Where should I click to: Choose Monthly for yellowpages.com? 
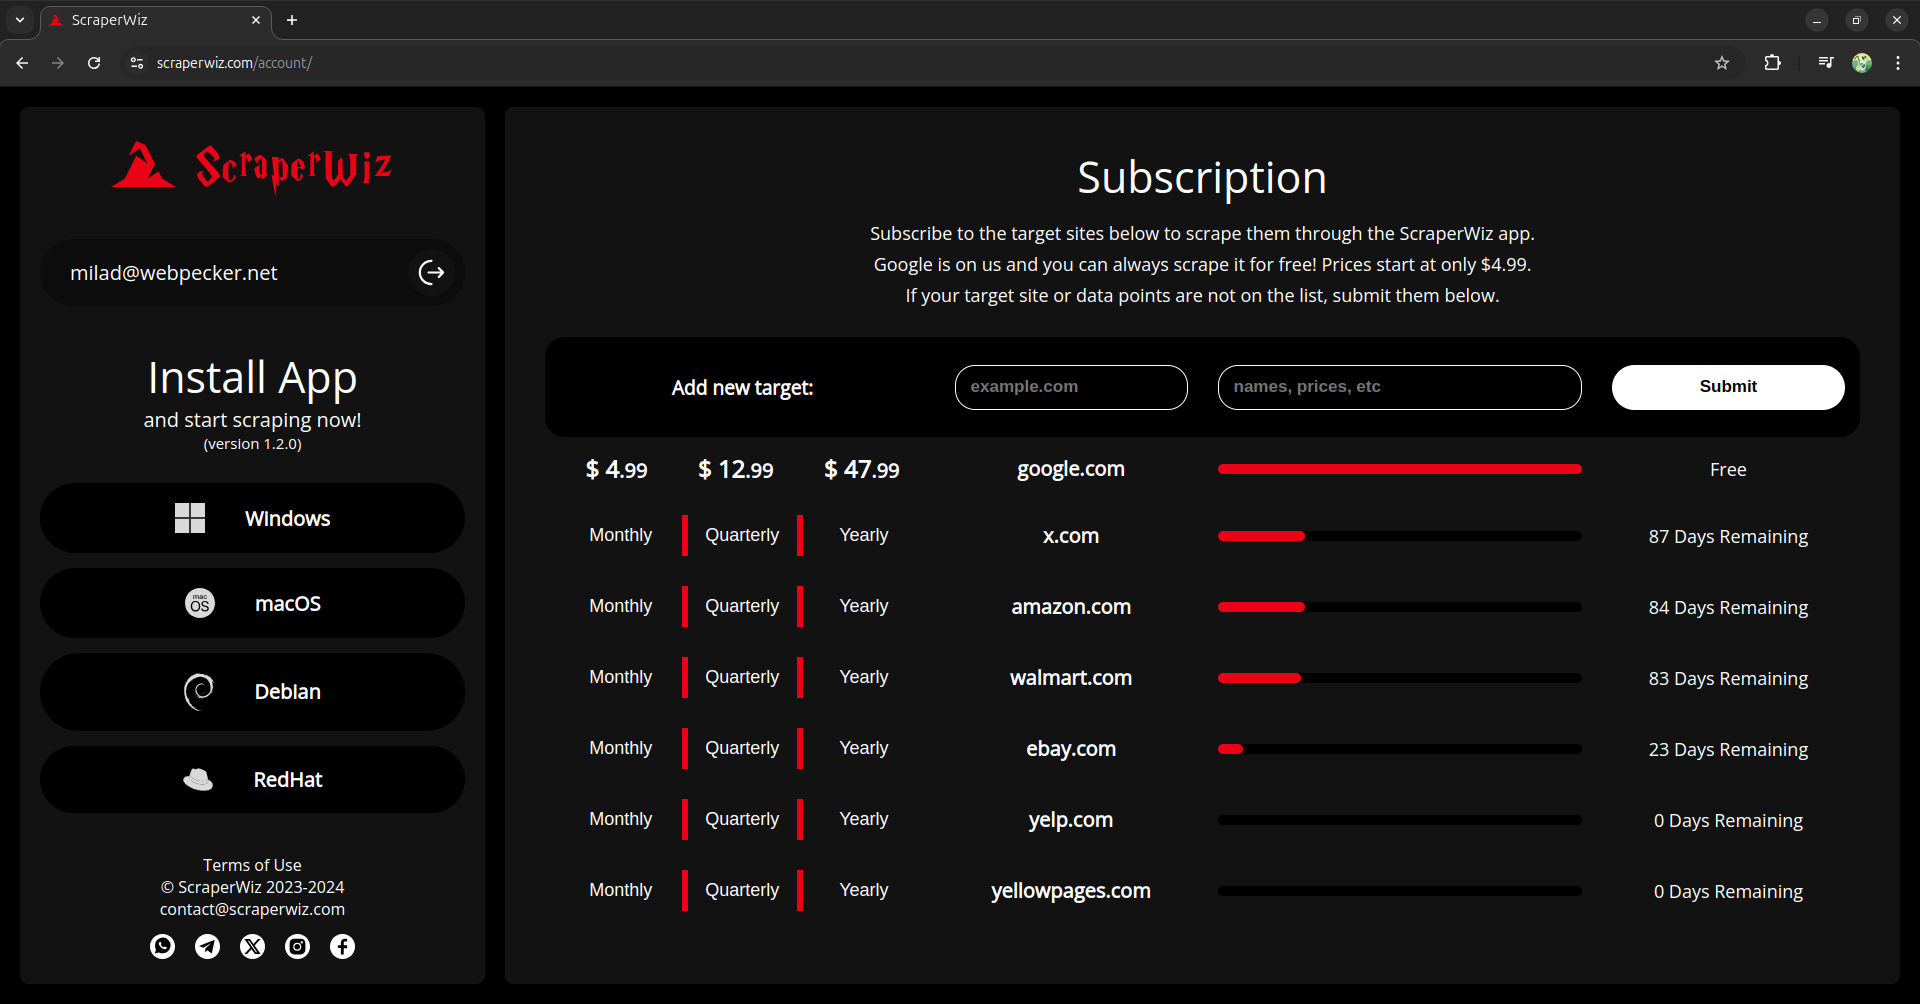pos(620,890)
